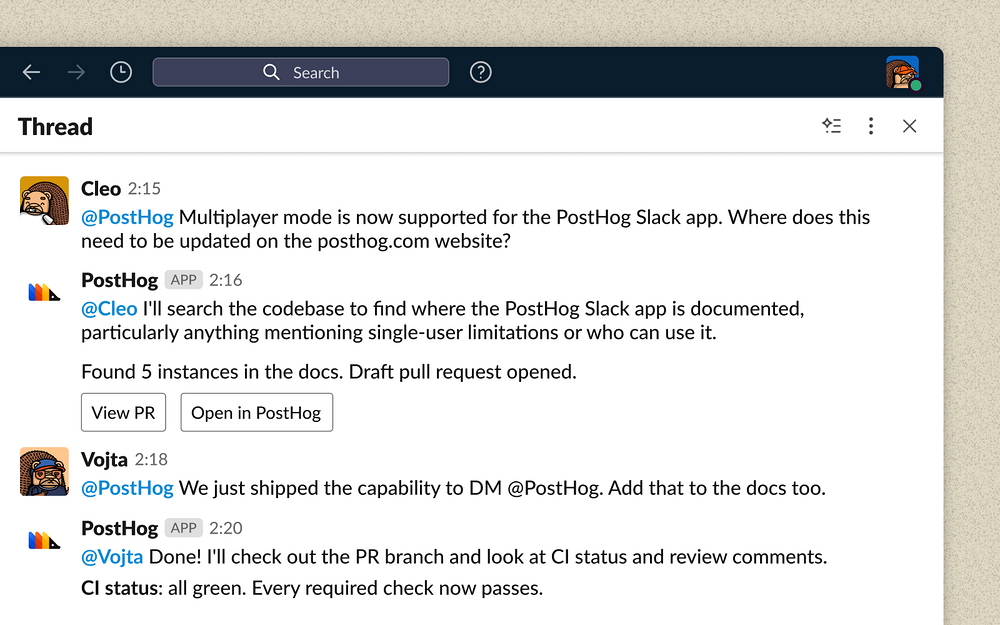Close the Thread panel
This screenshot has height=625, width=1000.
point(909,126)
